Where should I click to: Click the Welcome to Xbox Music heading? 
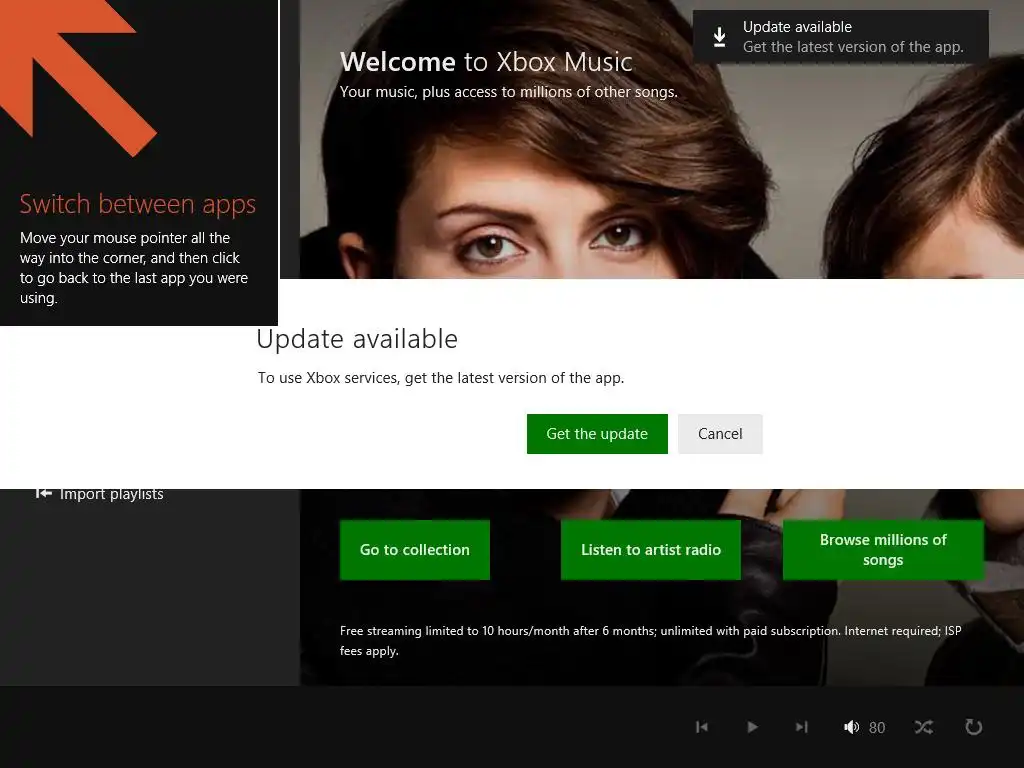click(486, 62)
